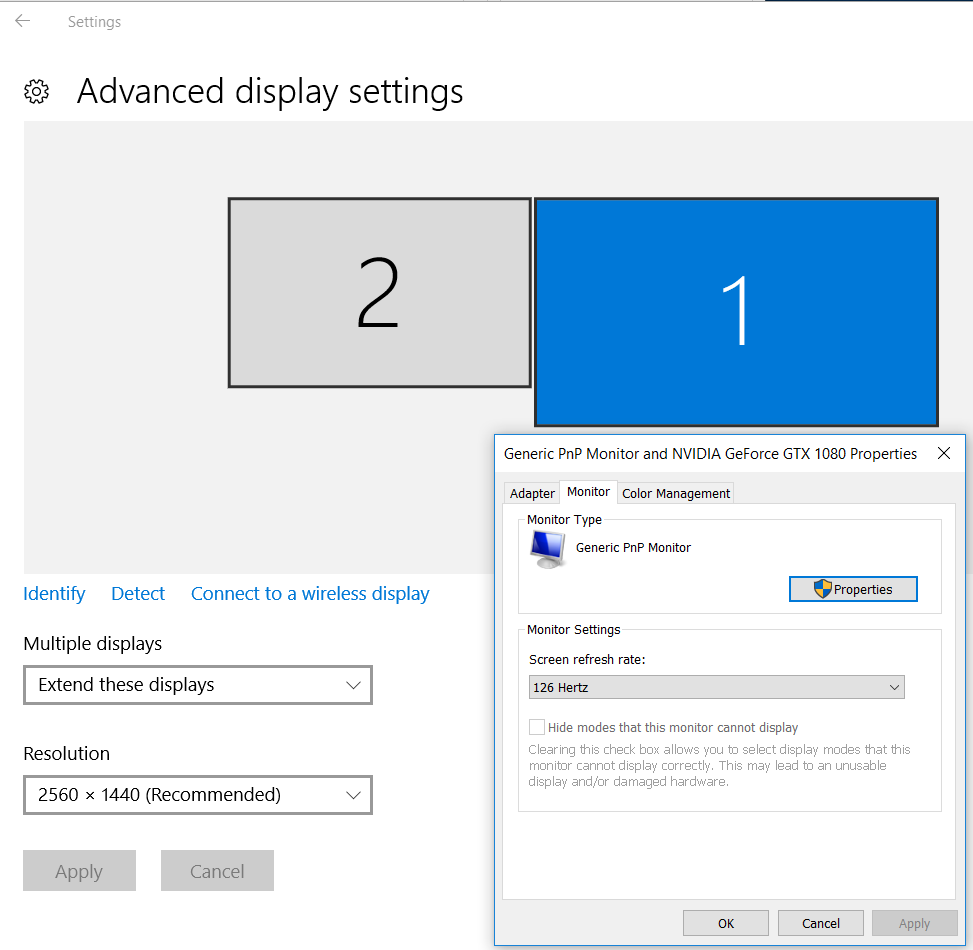Click OK in the Properties dialog
973x950 pixels.
tap(725, 923)
